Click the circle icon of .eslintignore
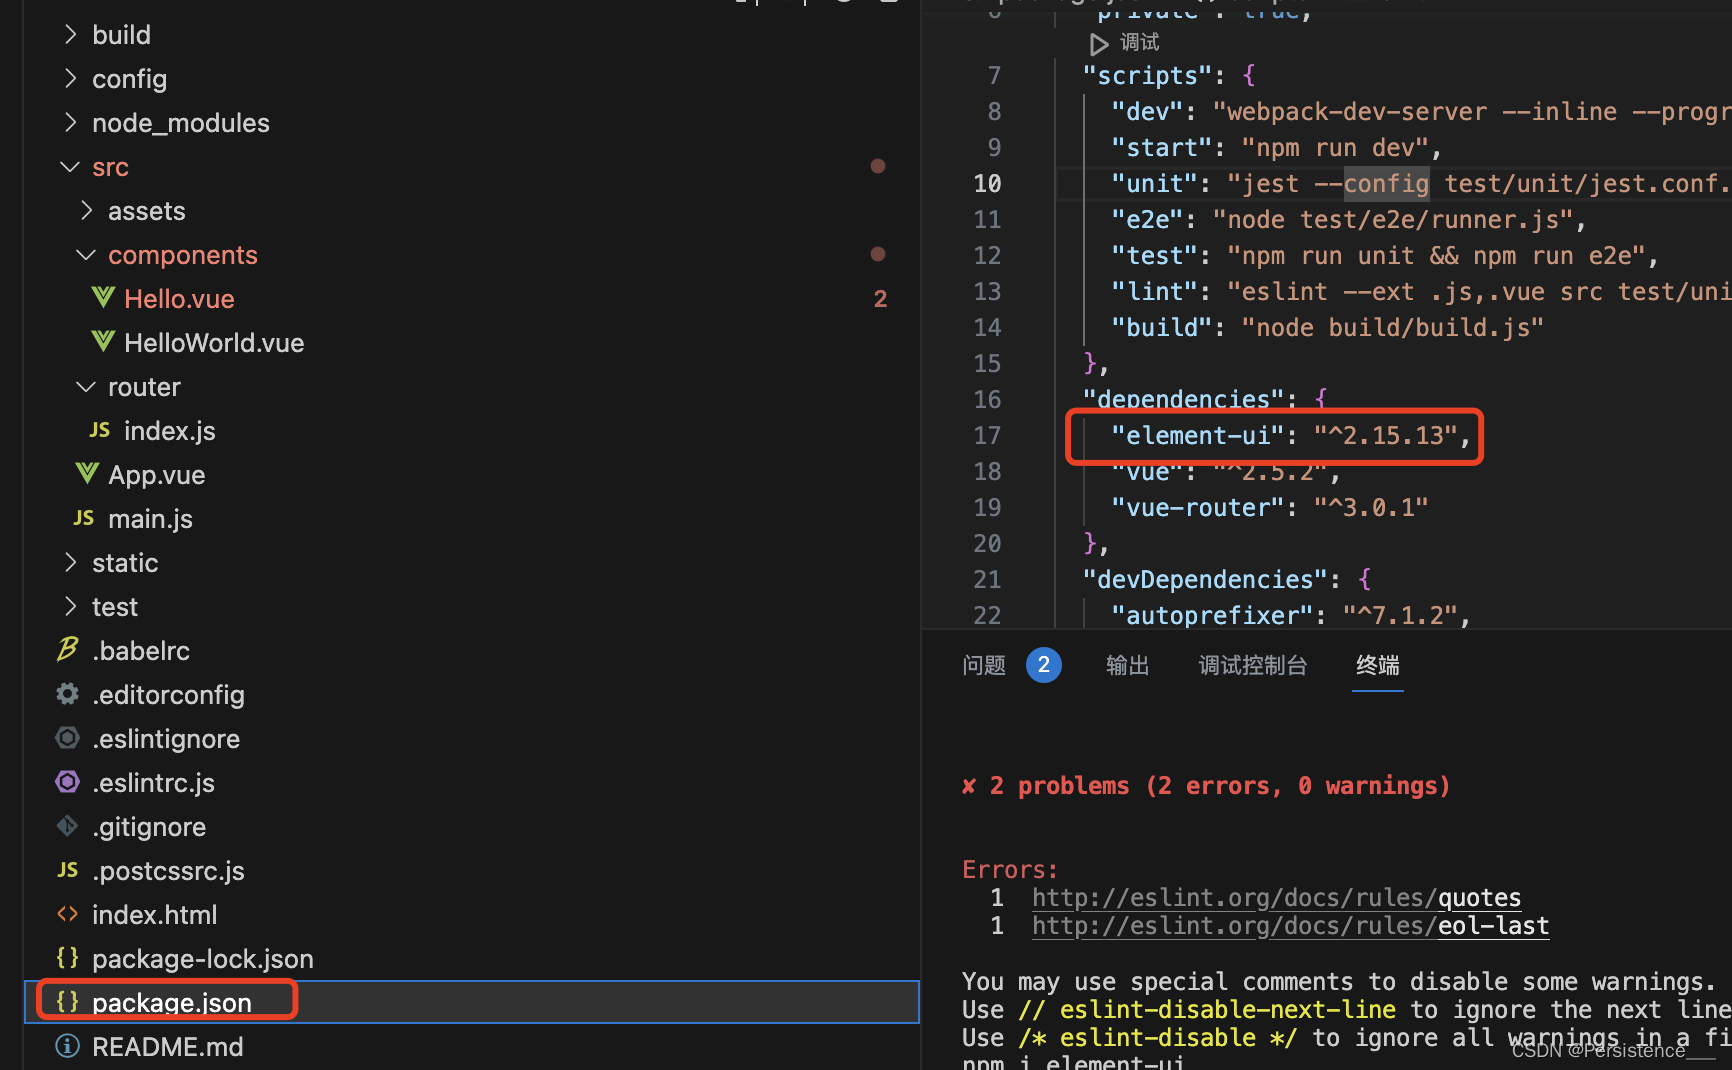 [x=67, y=738]
